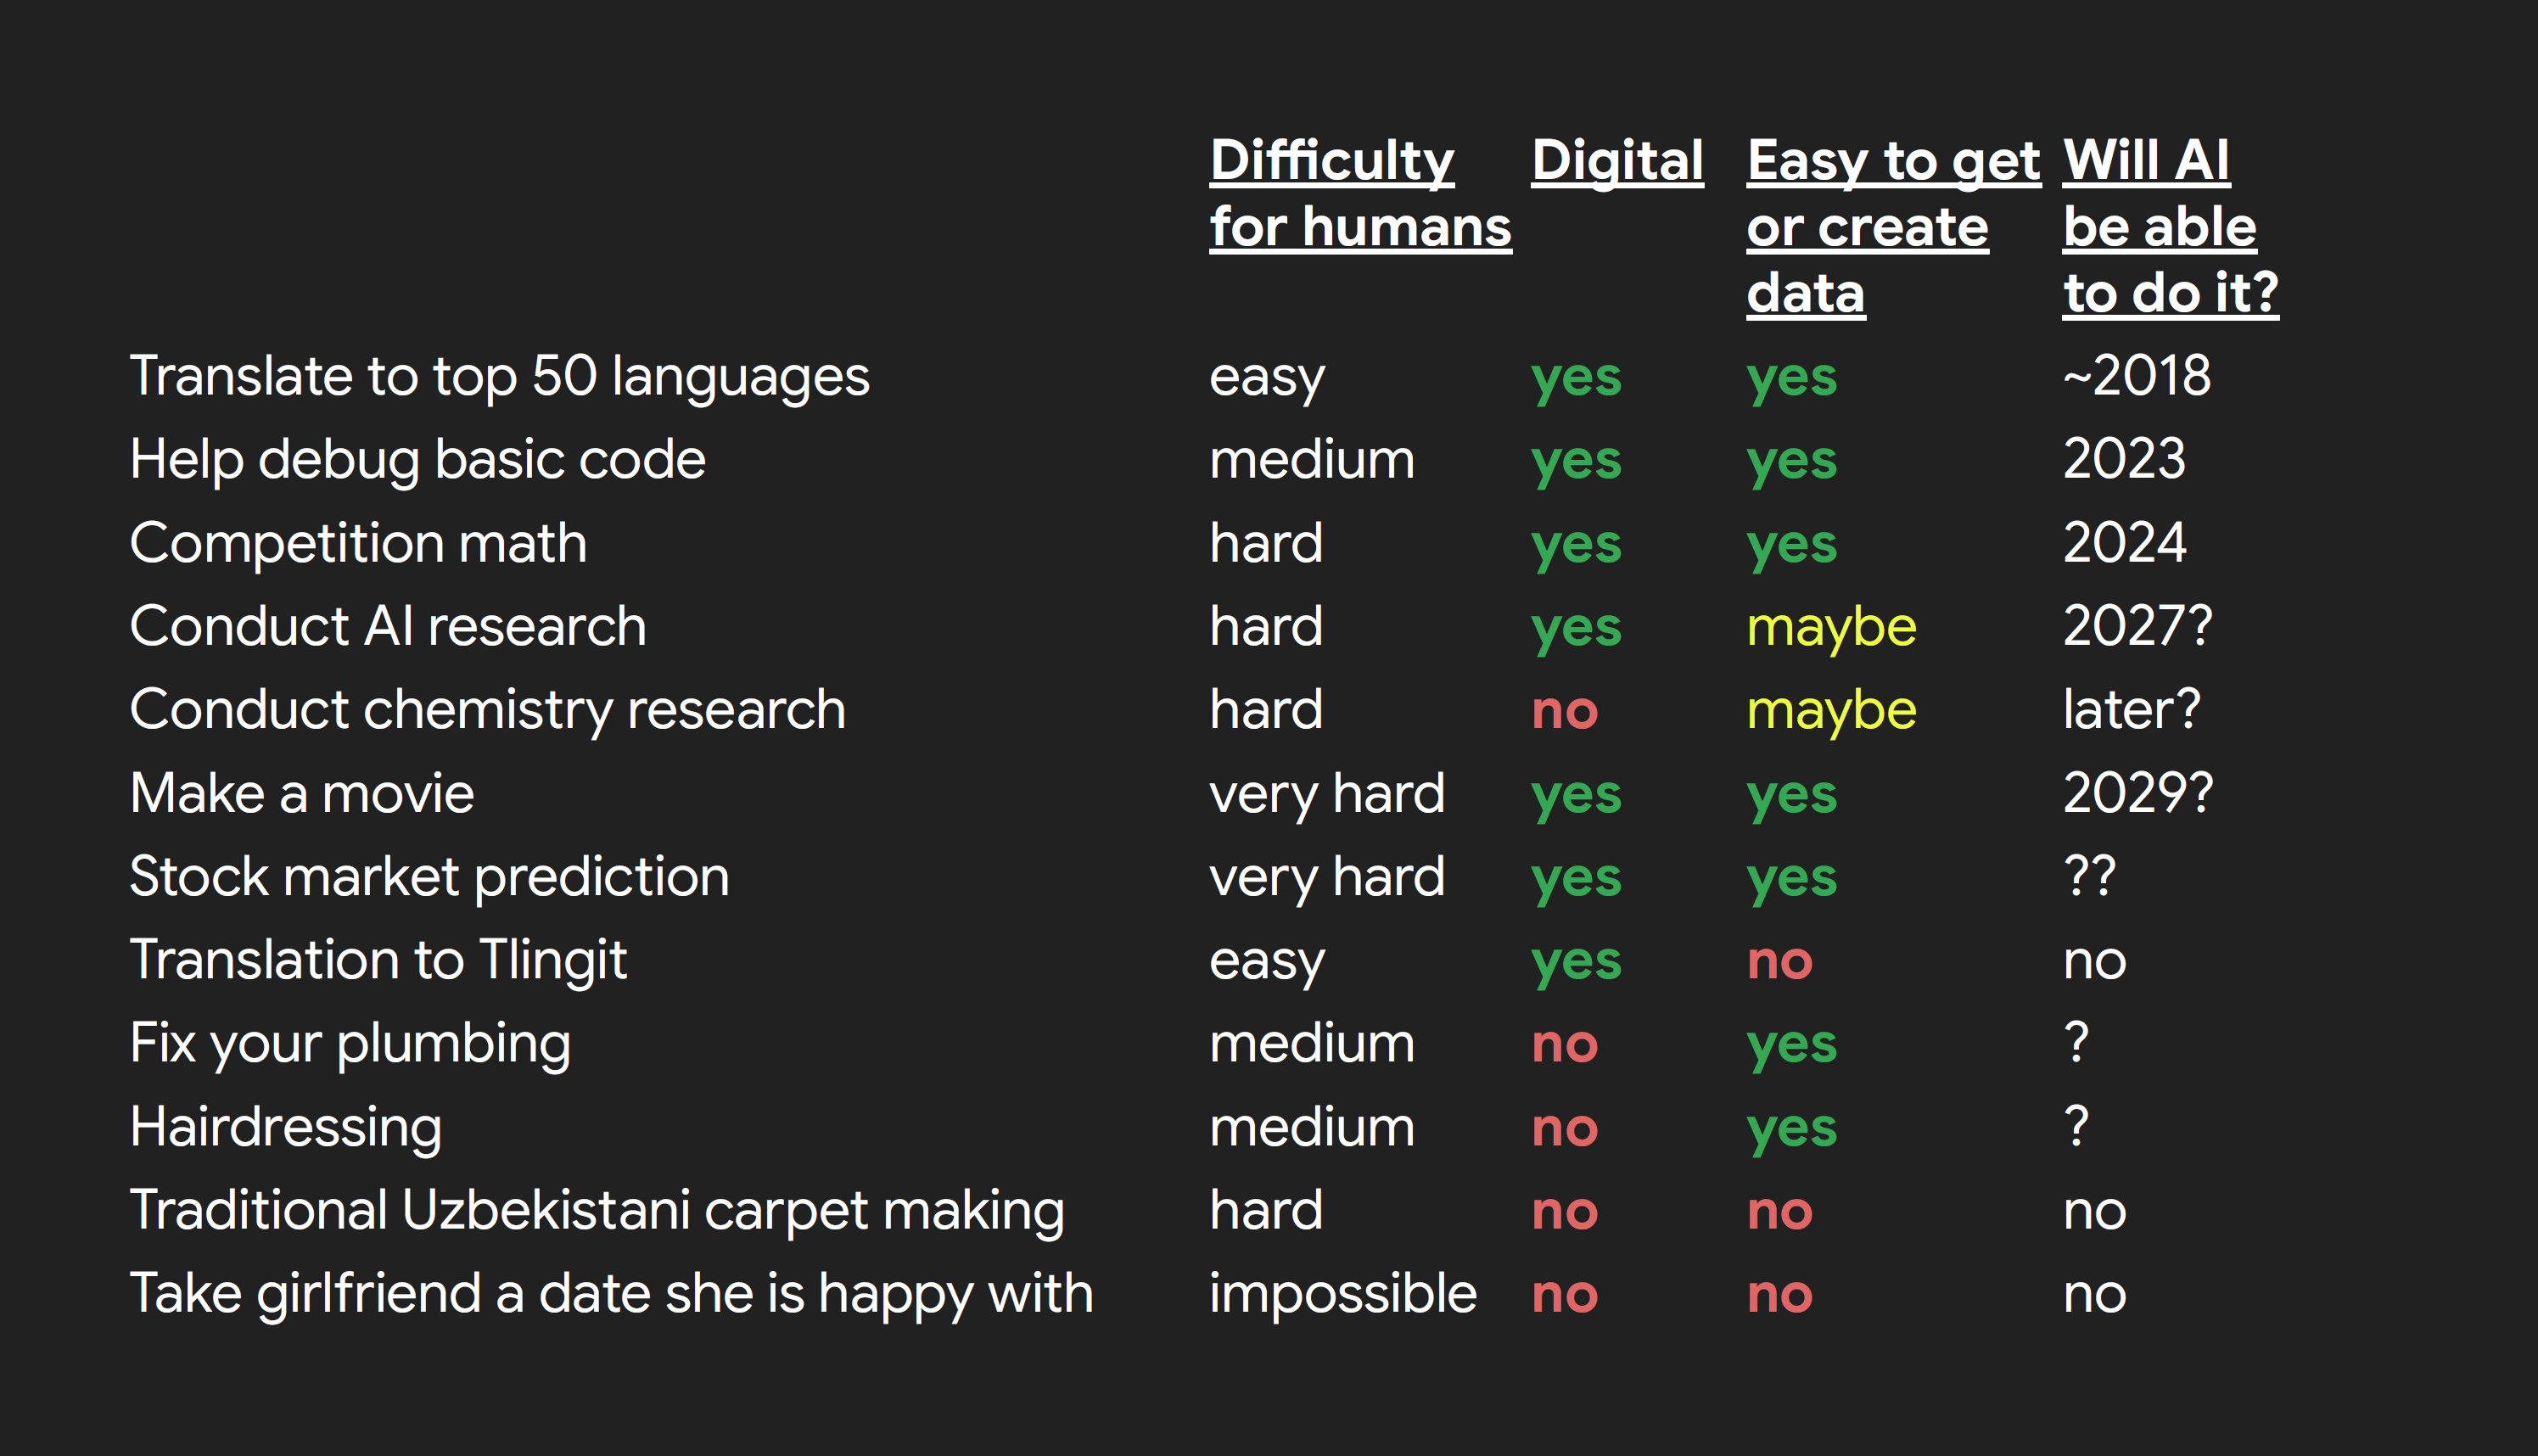Select the 'Translate to top 50 languages' row label
Image resolution: width=2538 pixels, height=1456 pixels.
point(499,377)
